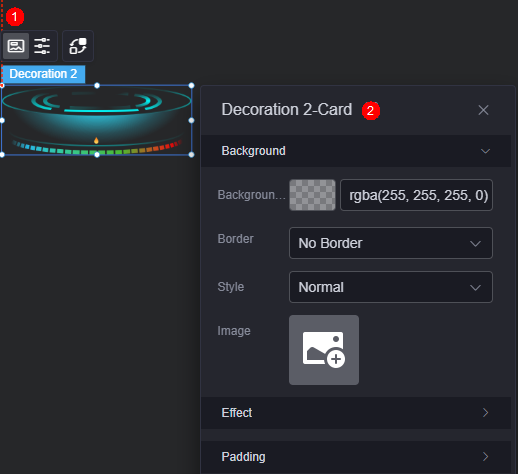This screenshot has width=518, height=474.
Task: Click the right-middle handle of the widget
Action: [x=191, y=120]
